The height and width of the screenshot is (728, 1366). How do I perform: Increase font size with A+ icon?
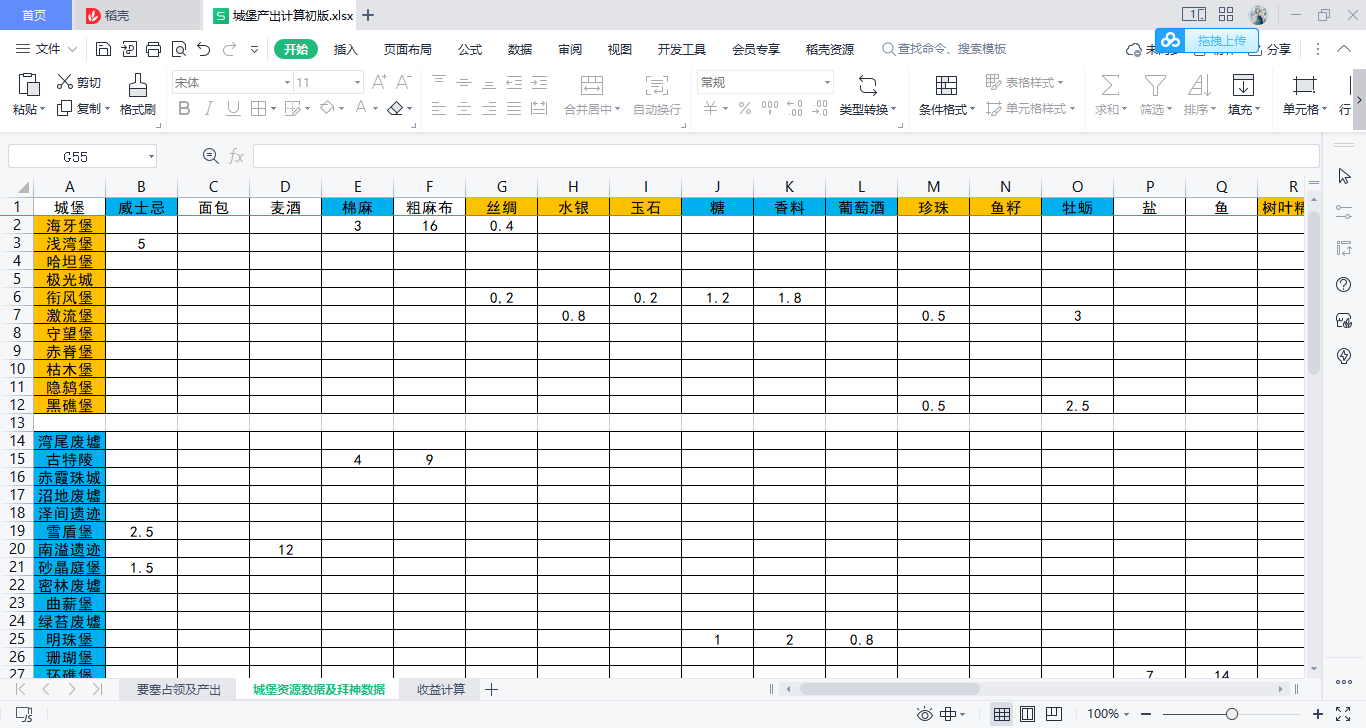[380, 83]
